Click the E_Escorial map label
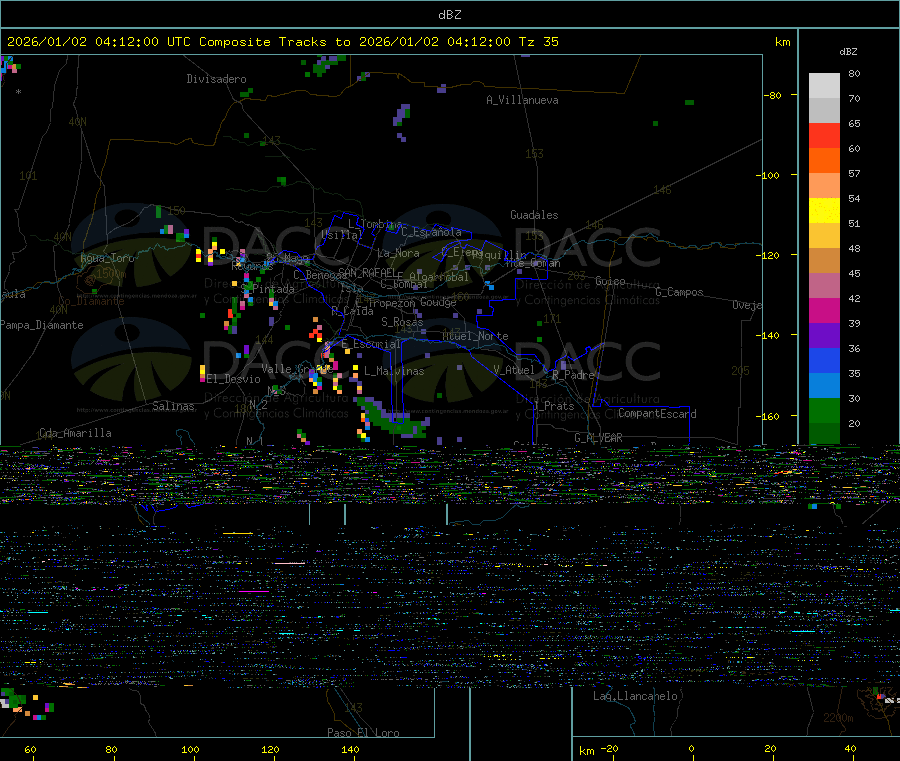Viewport: 900px width, 761px height. pos(370,344)
